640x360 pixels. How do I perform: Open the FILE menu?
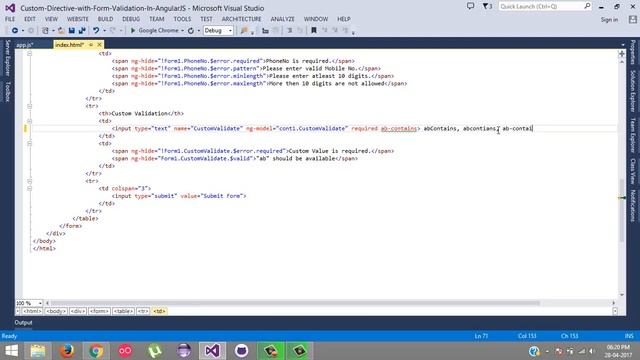point(10,19)
